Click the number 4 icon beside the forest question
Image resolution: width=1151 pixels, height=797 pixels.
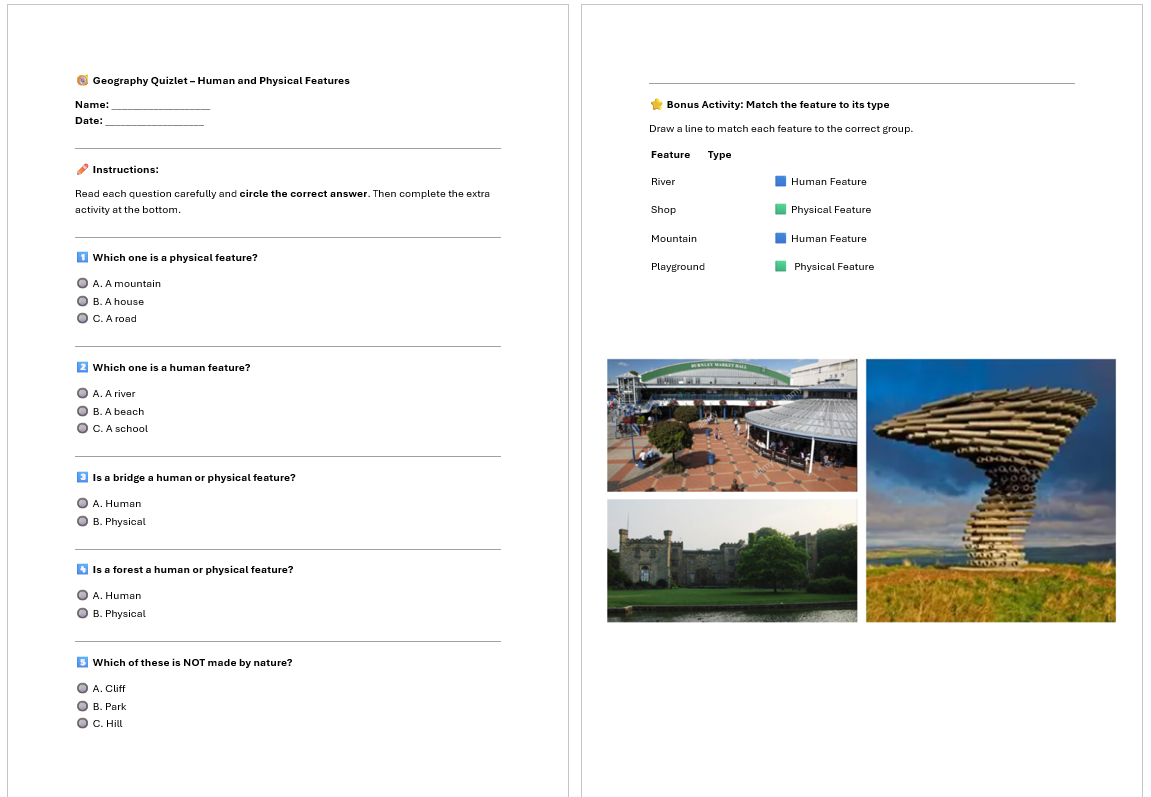click(x=82, y=569)
